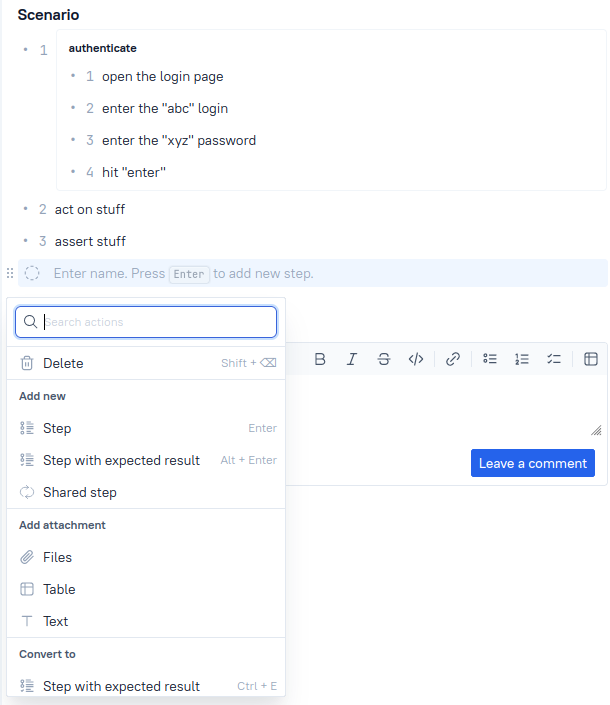The height and width of the screenshot is (705, 610).
Task: Choose Shared step option
Action: click(146, 492)
